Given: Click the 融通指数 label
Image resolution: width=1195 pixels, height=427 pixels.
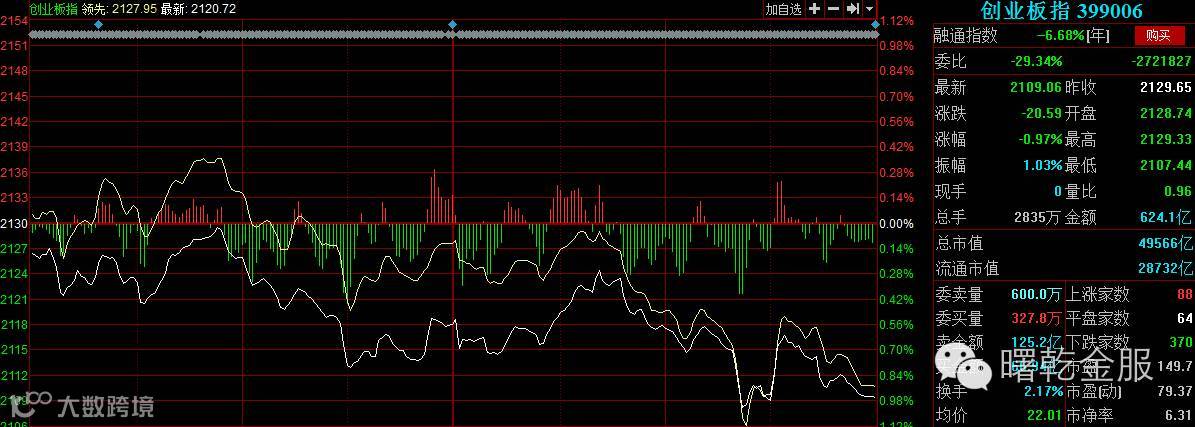Looking at the screenshot, I should tap(966, 36).
